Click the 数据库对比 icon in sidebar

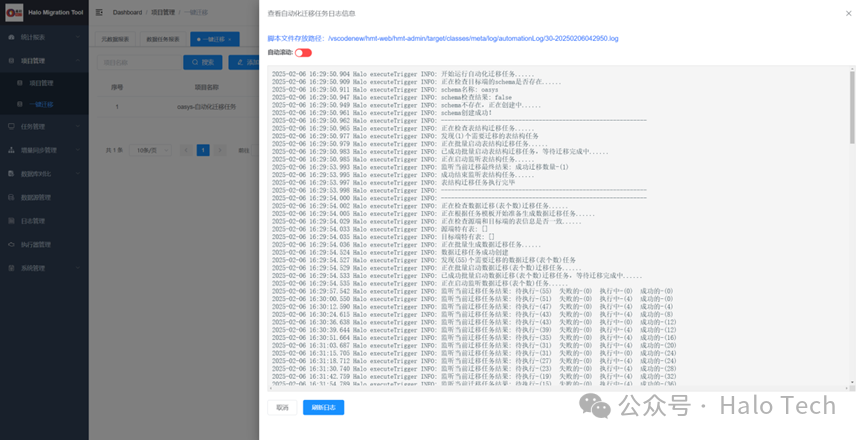(x=11, y=173)
